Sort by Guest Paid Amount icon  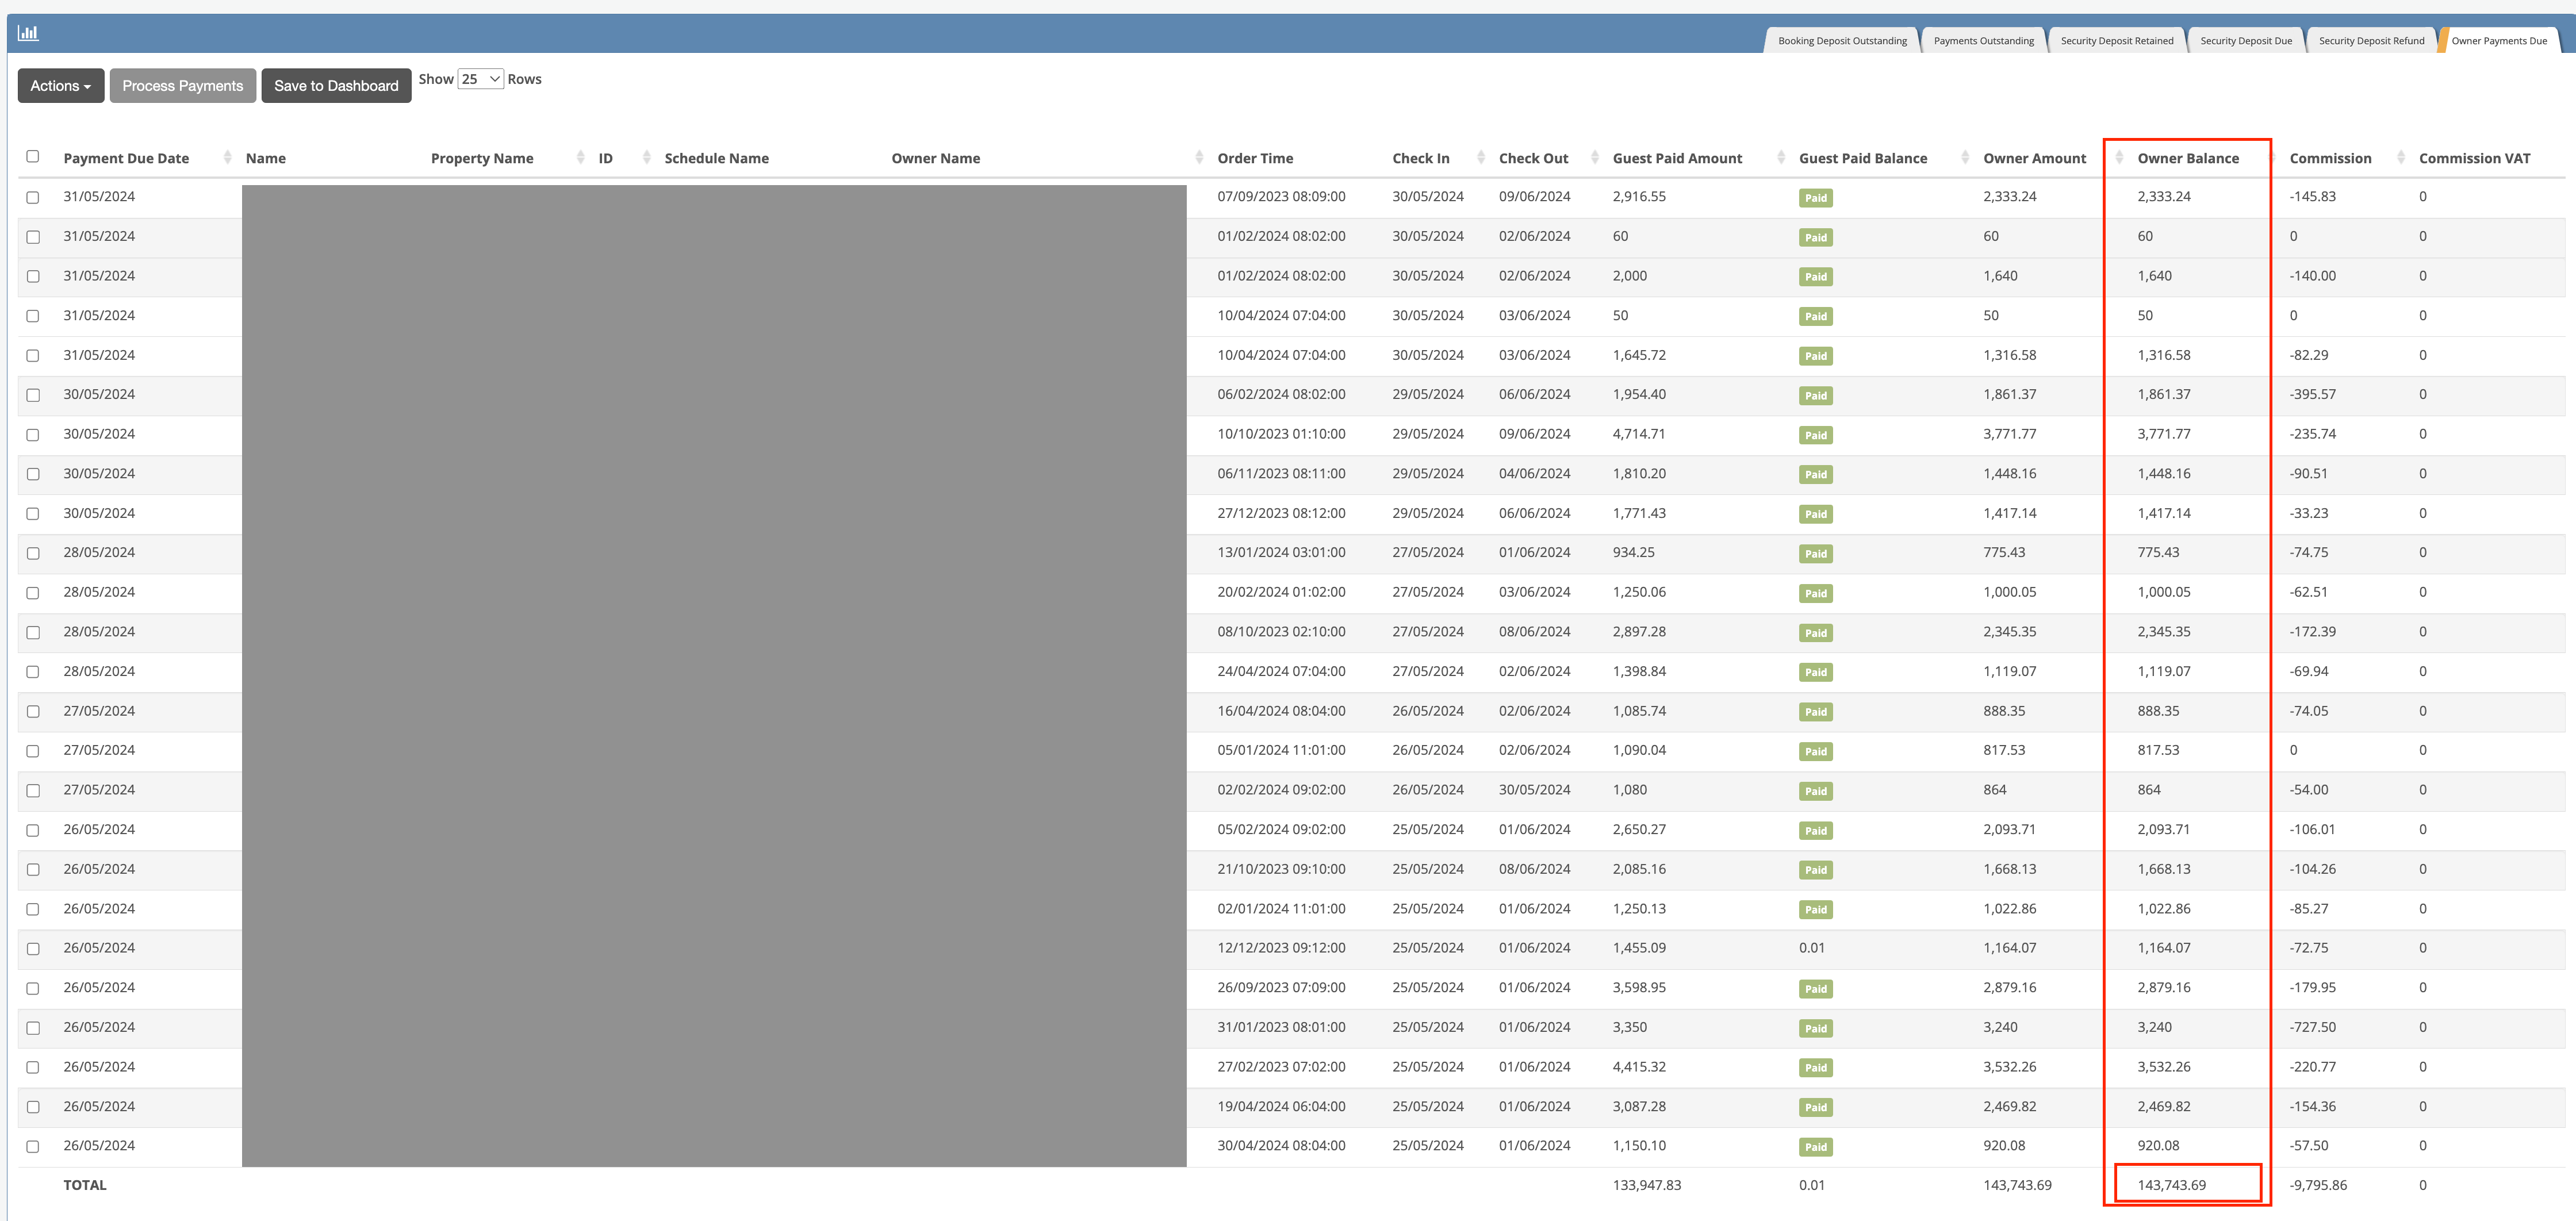(x=1780, y=158)
